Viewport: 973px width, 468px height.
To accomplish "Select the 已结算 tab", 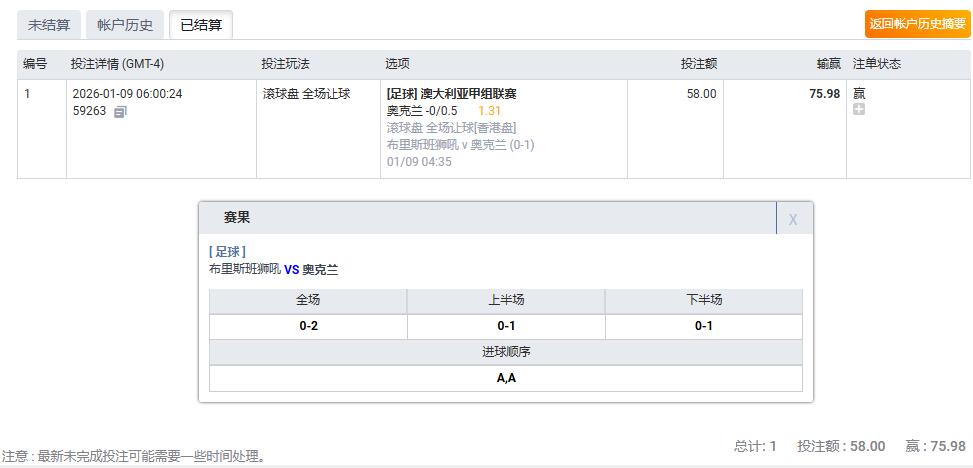I will 201,25.
